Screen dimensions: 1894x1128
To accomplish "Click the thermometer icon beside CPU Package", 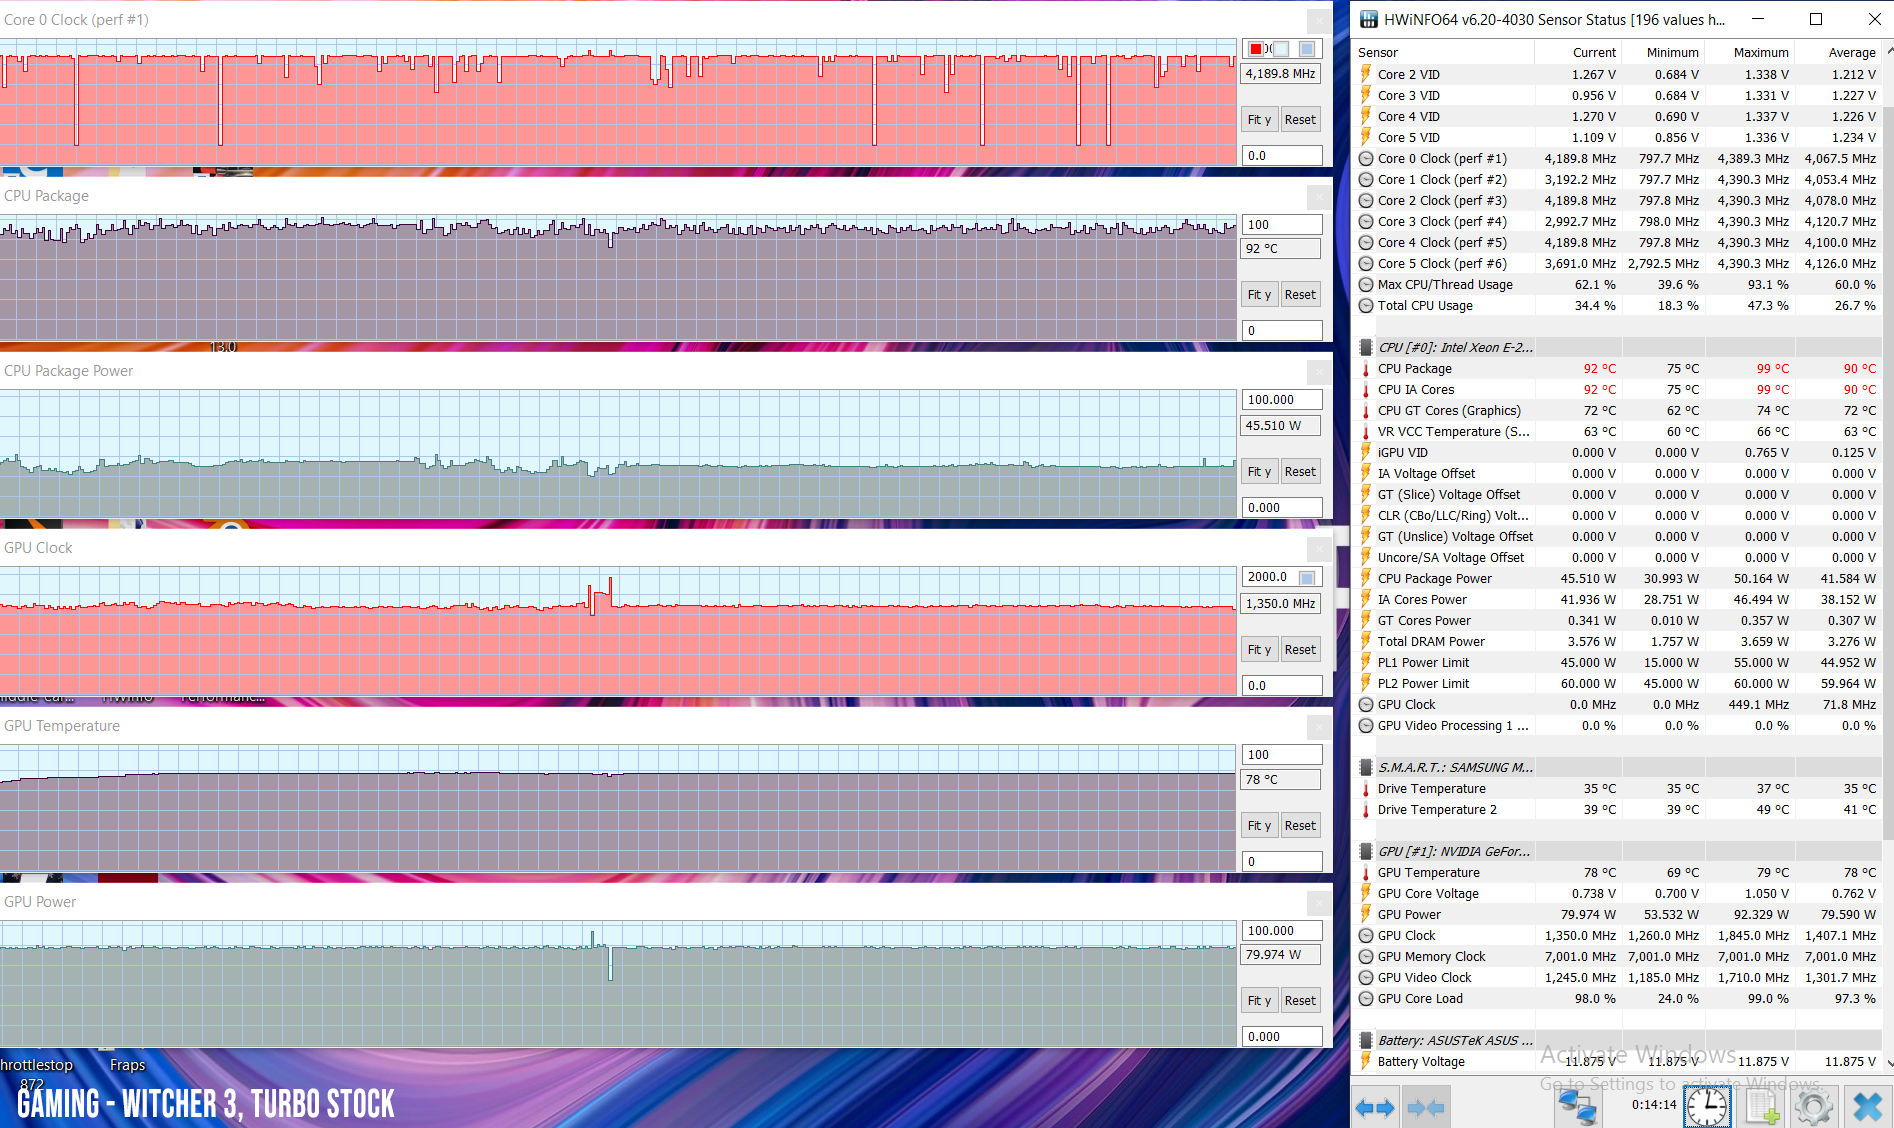I will (1366, 369).
